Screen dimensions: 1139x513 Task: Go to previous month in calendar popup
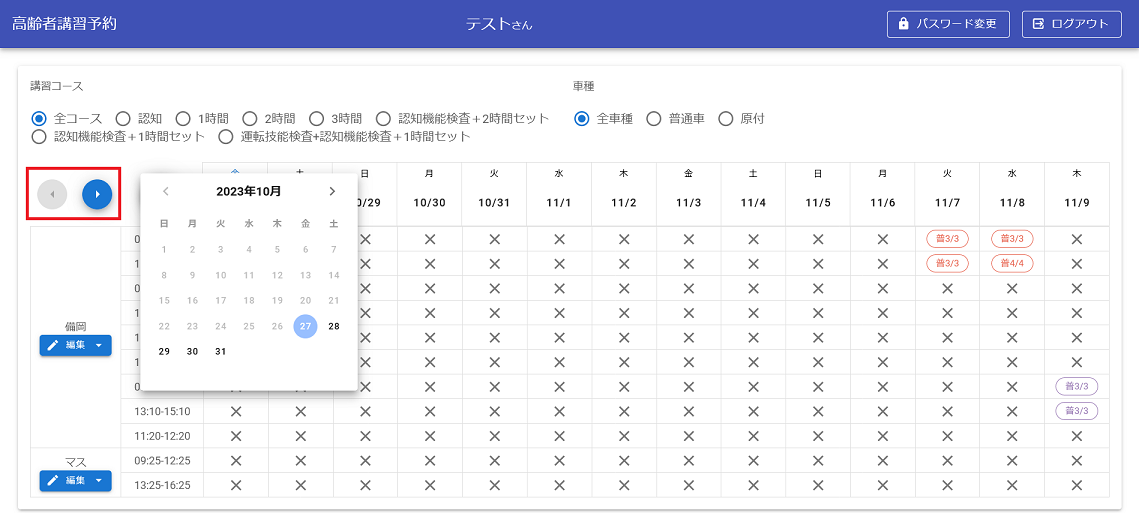point(166,191)
